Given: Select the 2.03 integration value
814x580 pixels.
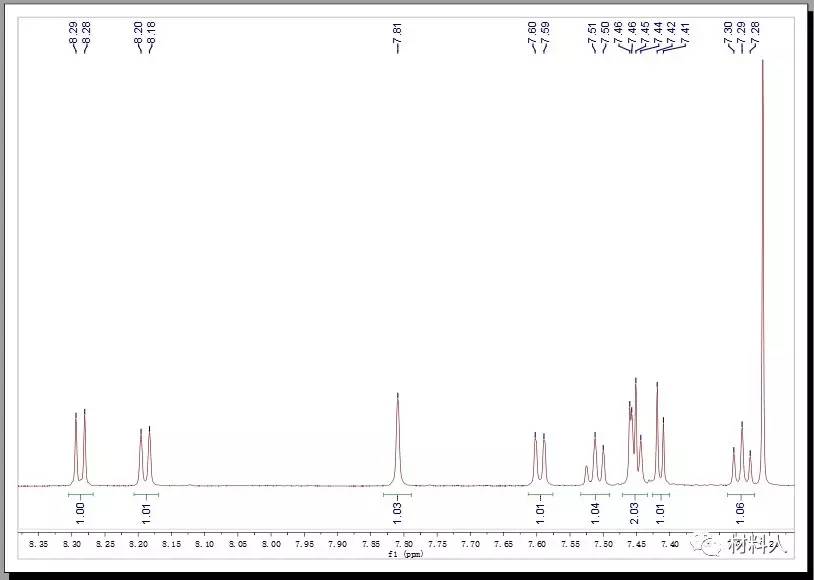Looking at the screenshot, I should (634, 513).
